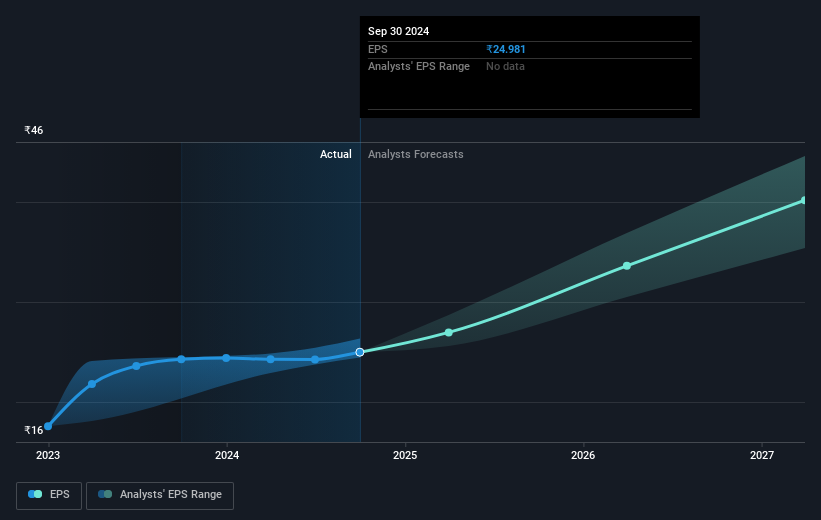Click the 2023 x-axis label

pos(48,456)
